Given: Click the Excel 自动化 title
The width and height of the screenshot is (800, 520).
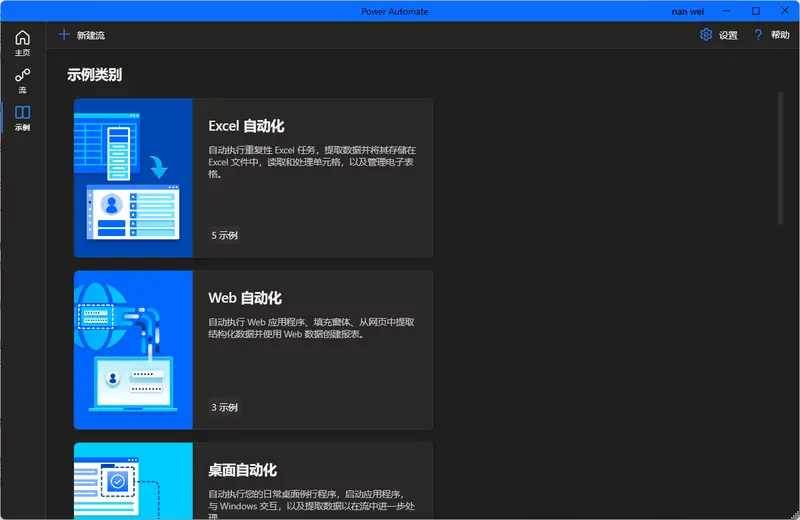Looking at the screenshot, I should (246, 126).
